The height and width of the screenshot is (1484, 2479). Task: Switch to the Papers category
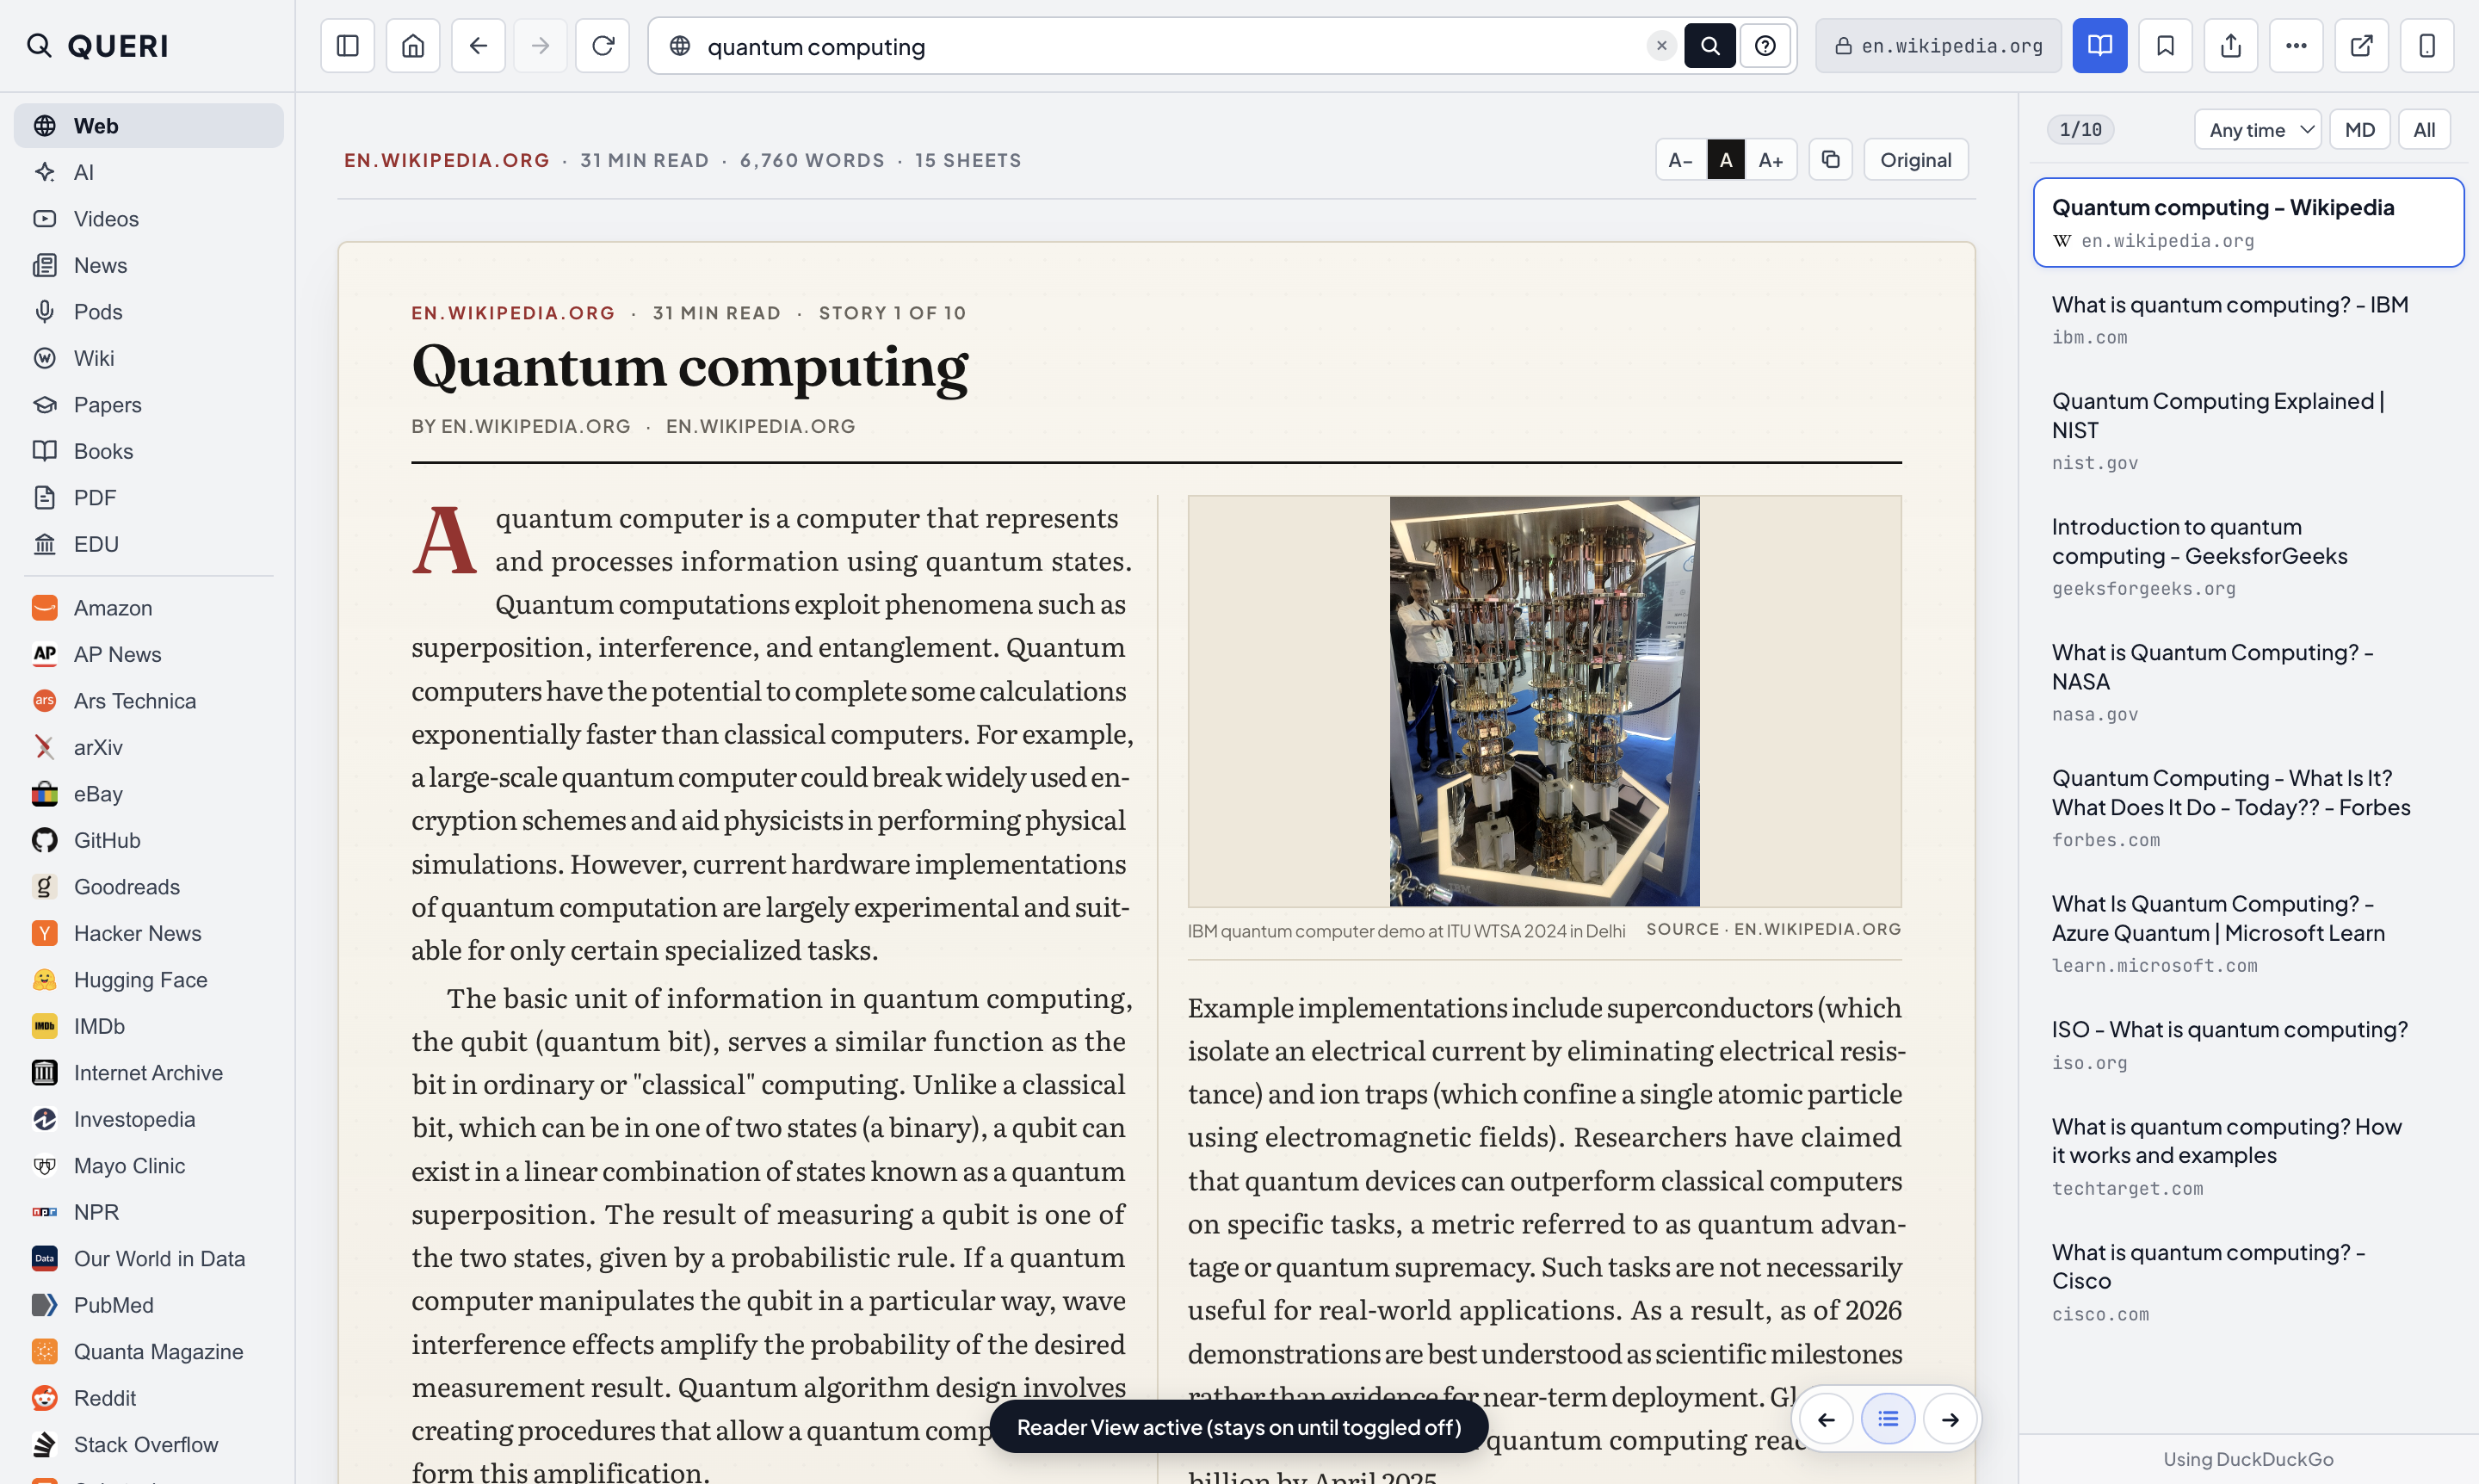coord(148,405)
